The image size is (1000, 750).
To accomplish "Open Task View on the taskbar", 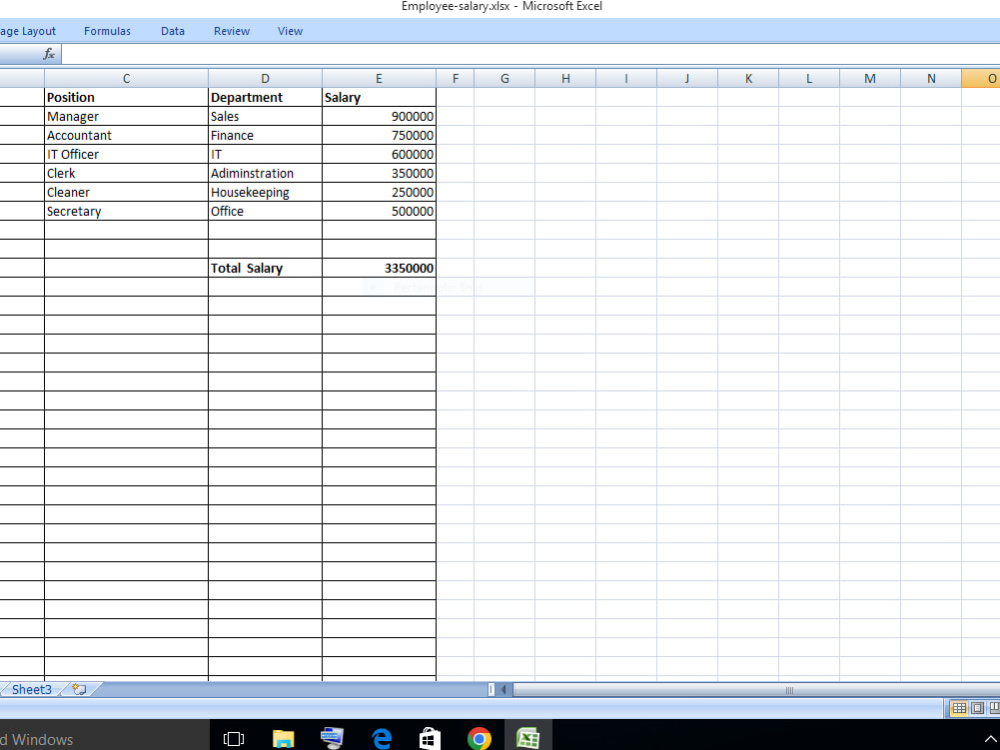I will point(233,739).
